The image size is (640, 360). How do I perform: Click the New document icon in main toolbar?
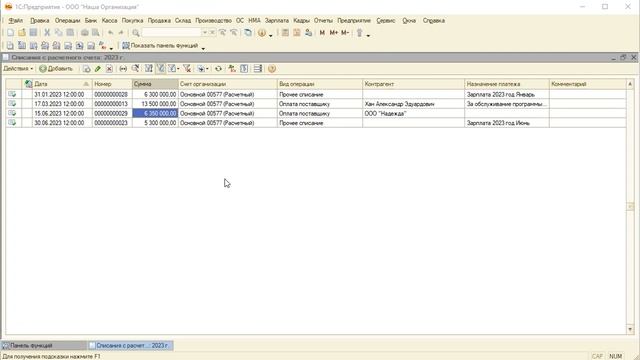10,33
